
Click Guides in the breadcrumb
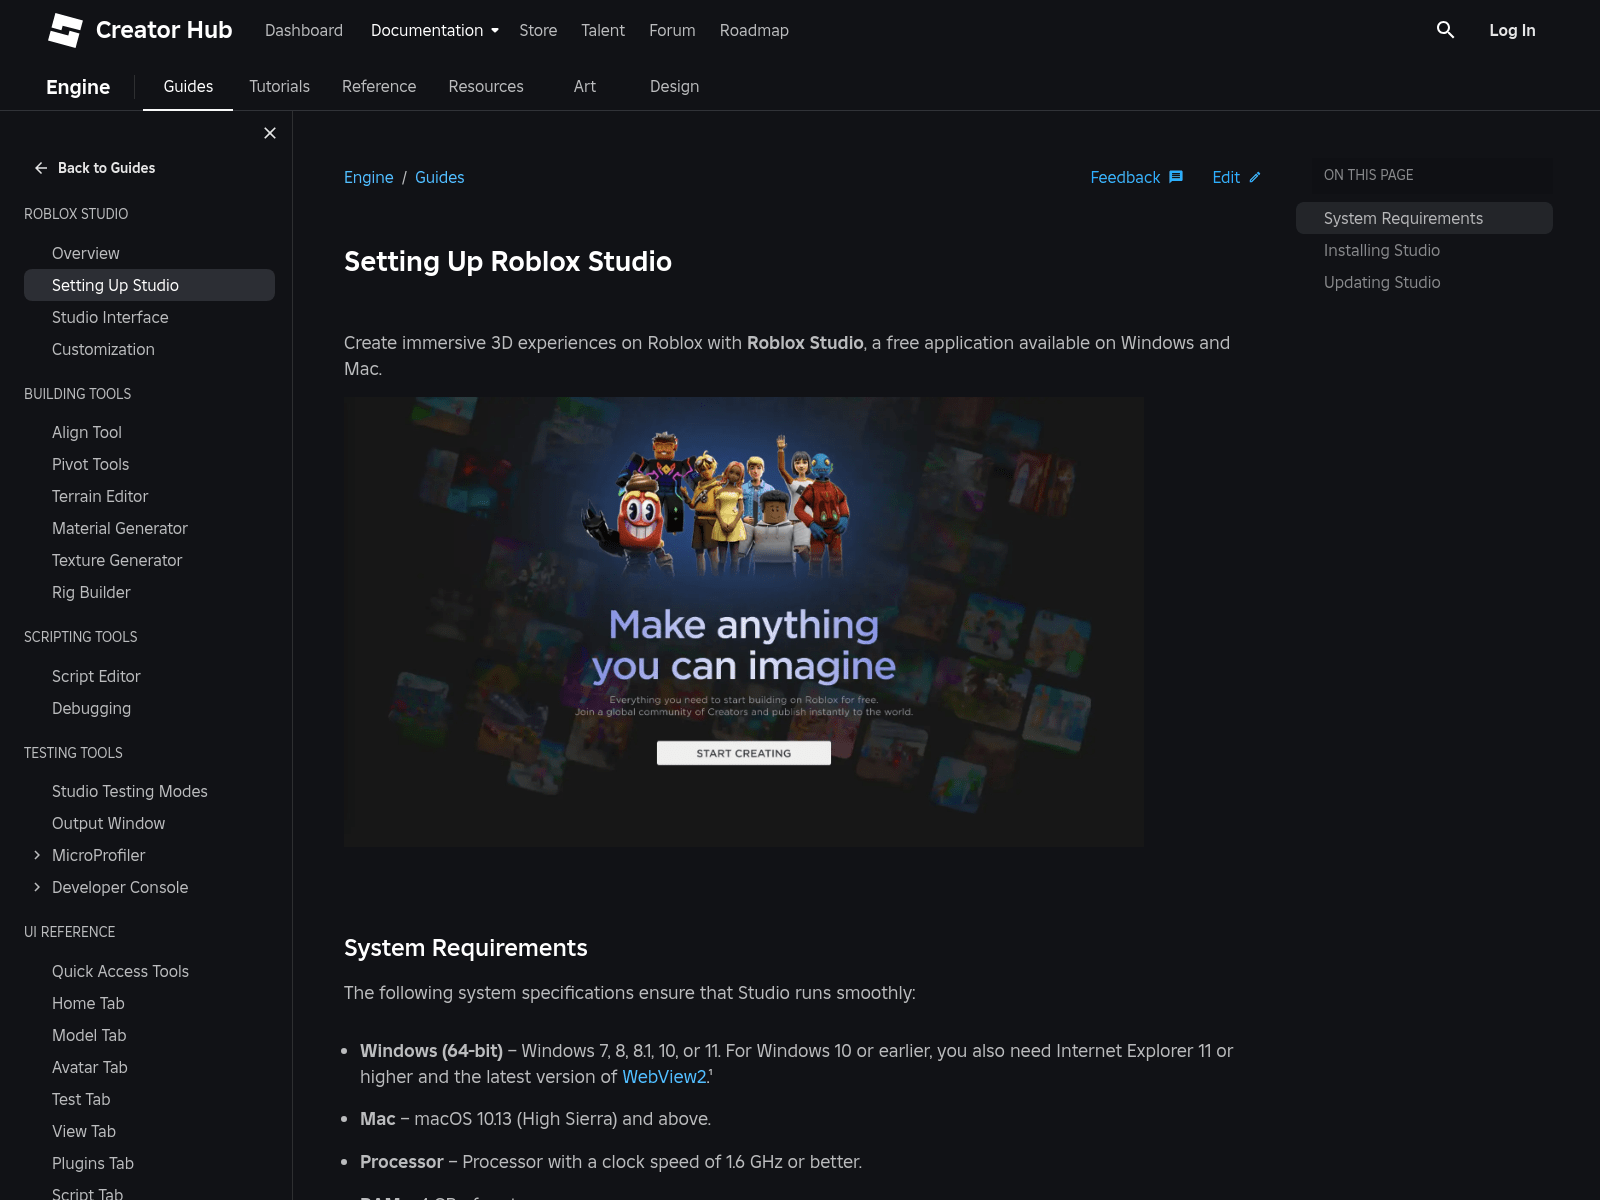point(440,177)
